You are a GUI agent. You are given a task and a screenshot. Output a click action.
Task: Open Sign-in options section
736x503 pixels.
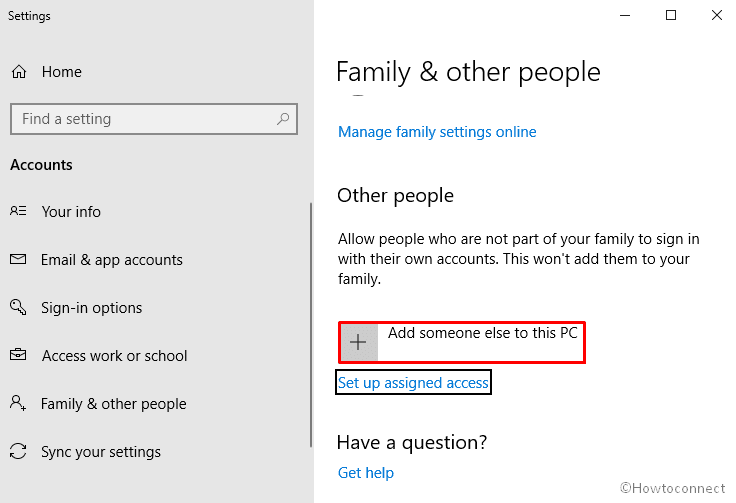click(x=92, y=308)
